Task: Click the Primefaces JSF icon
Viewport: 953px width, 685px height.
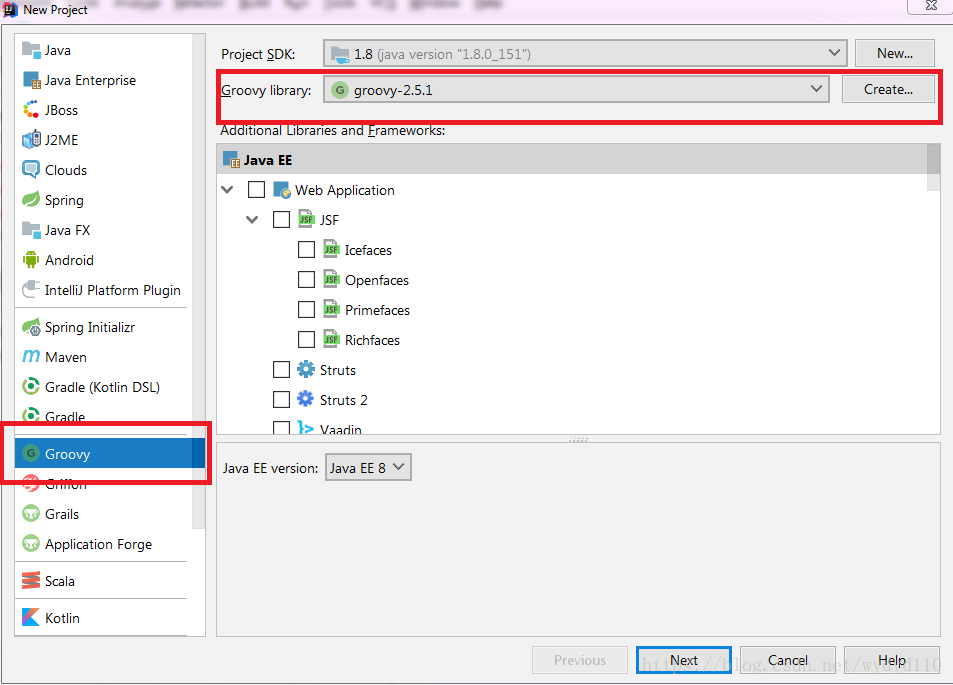Action: 331,310
